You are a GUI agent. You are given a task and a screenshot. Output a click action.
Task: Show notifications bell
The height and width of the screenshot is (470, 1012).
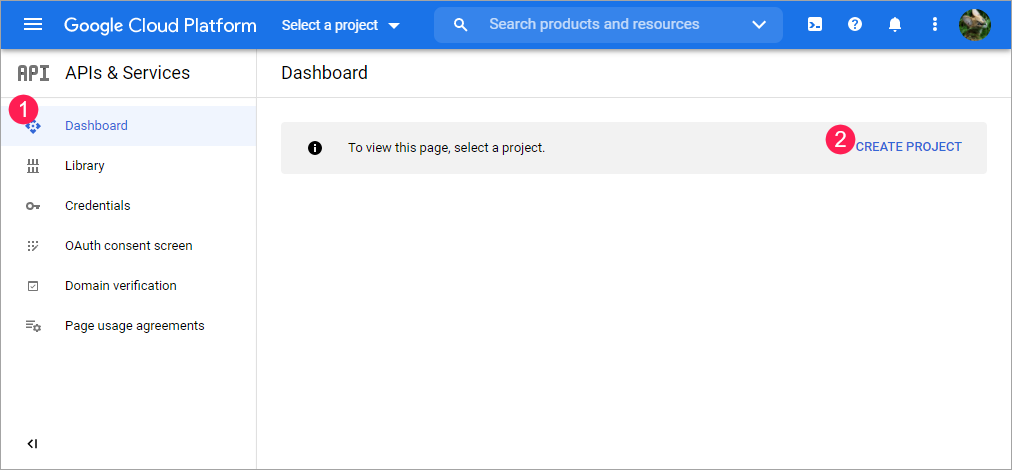click(895, 25)
